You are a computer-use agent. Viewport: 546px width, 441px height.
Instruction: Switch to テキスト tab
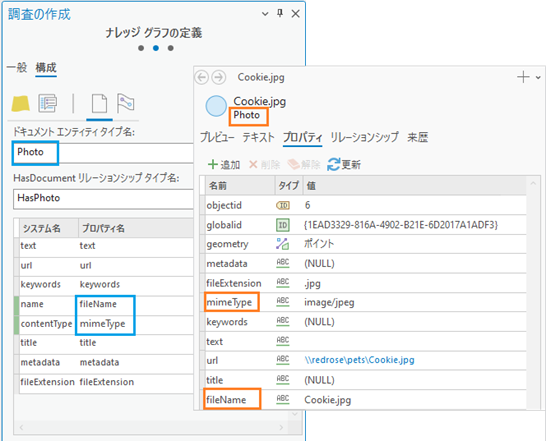click(258, 137)
